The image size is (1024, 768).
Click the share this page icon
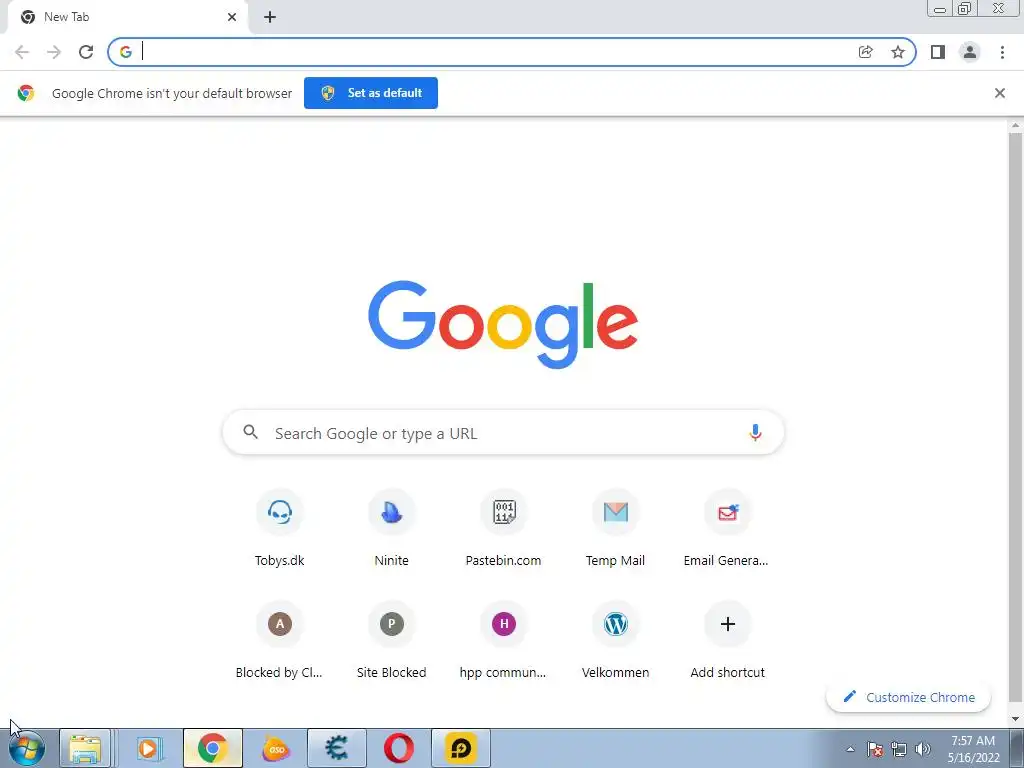(x=865, y=52)
